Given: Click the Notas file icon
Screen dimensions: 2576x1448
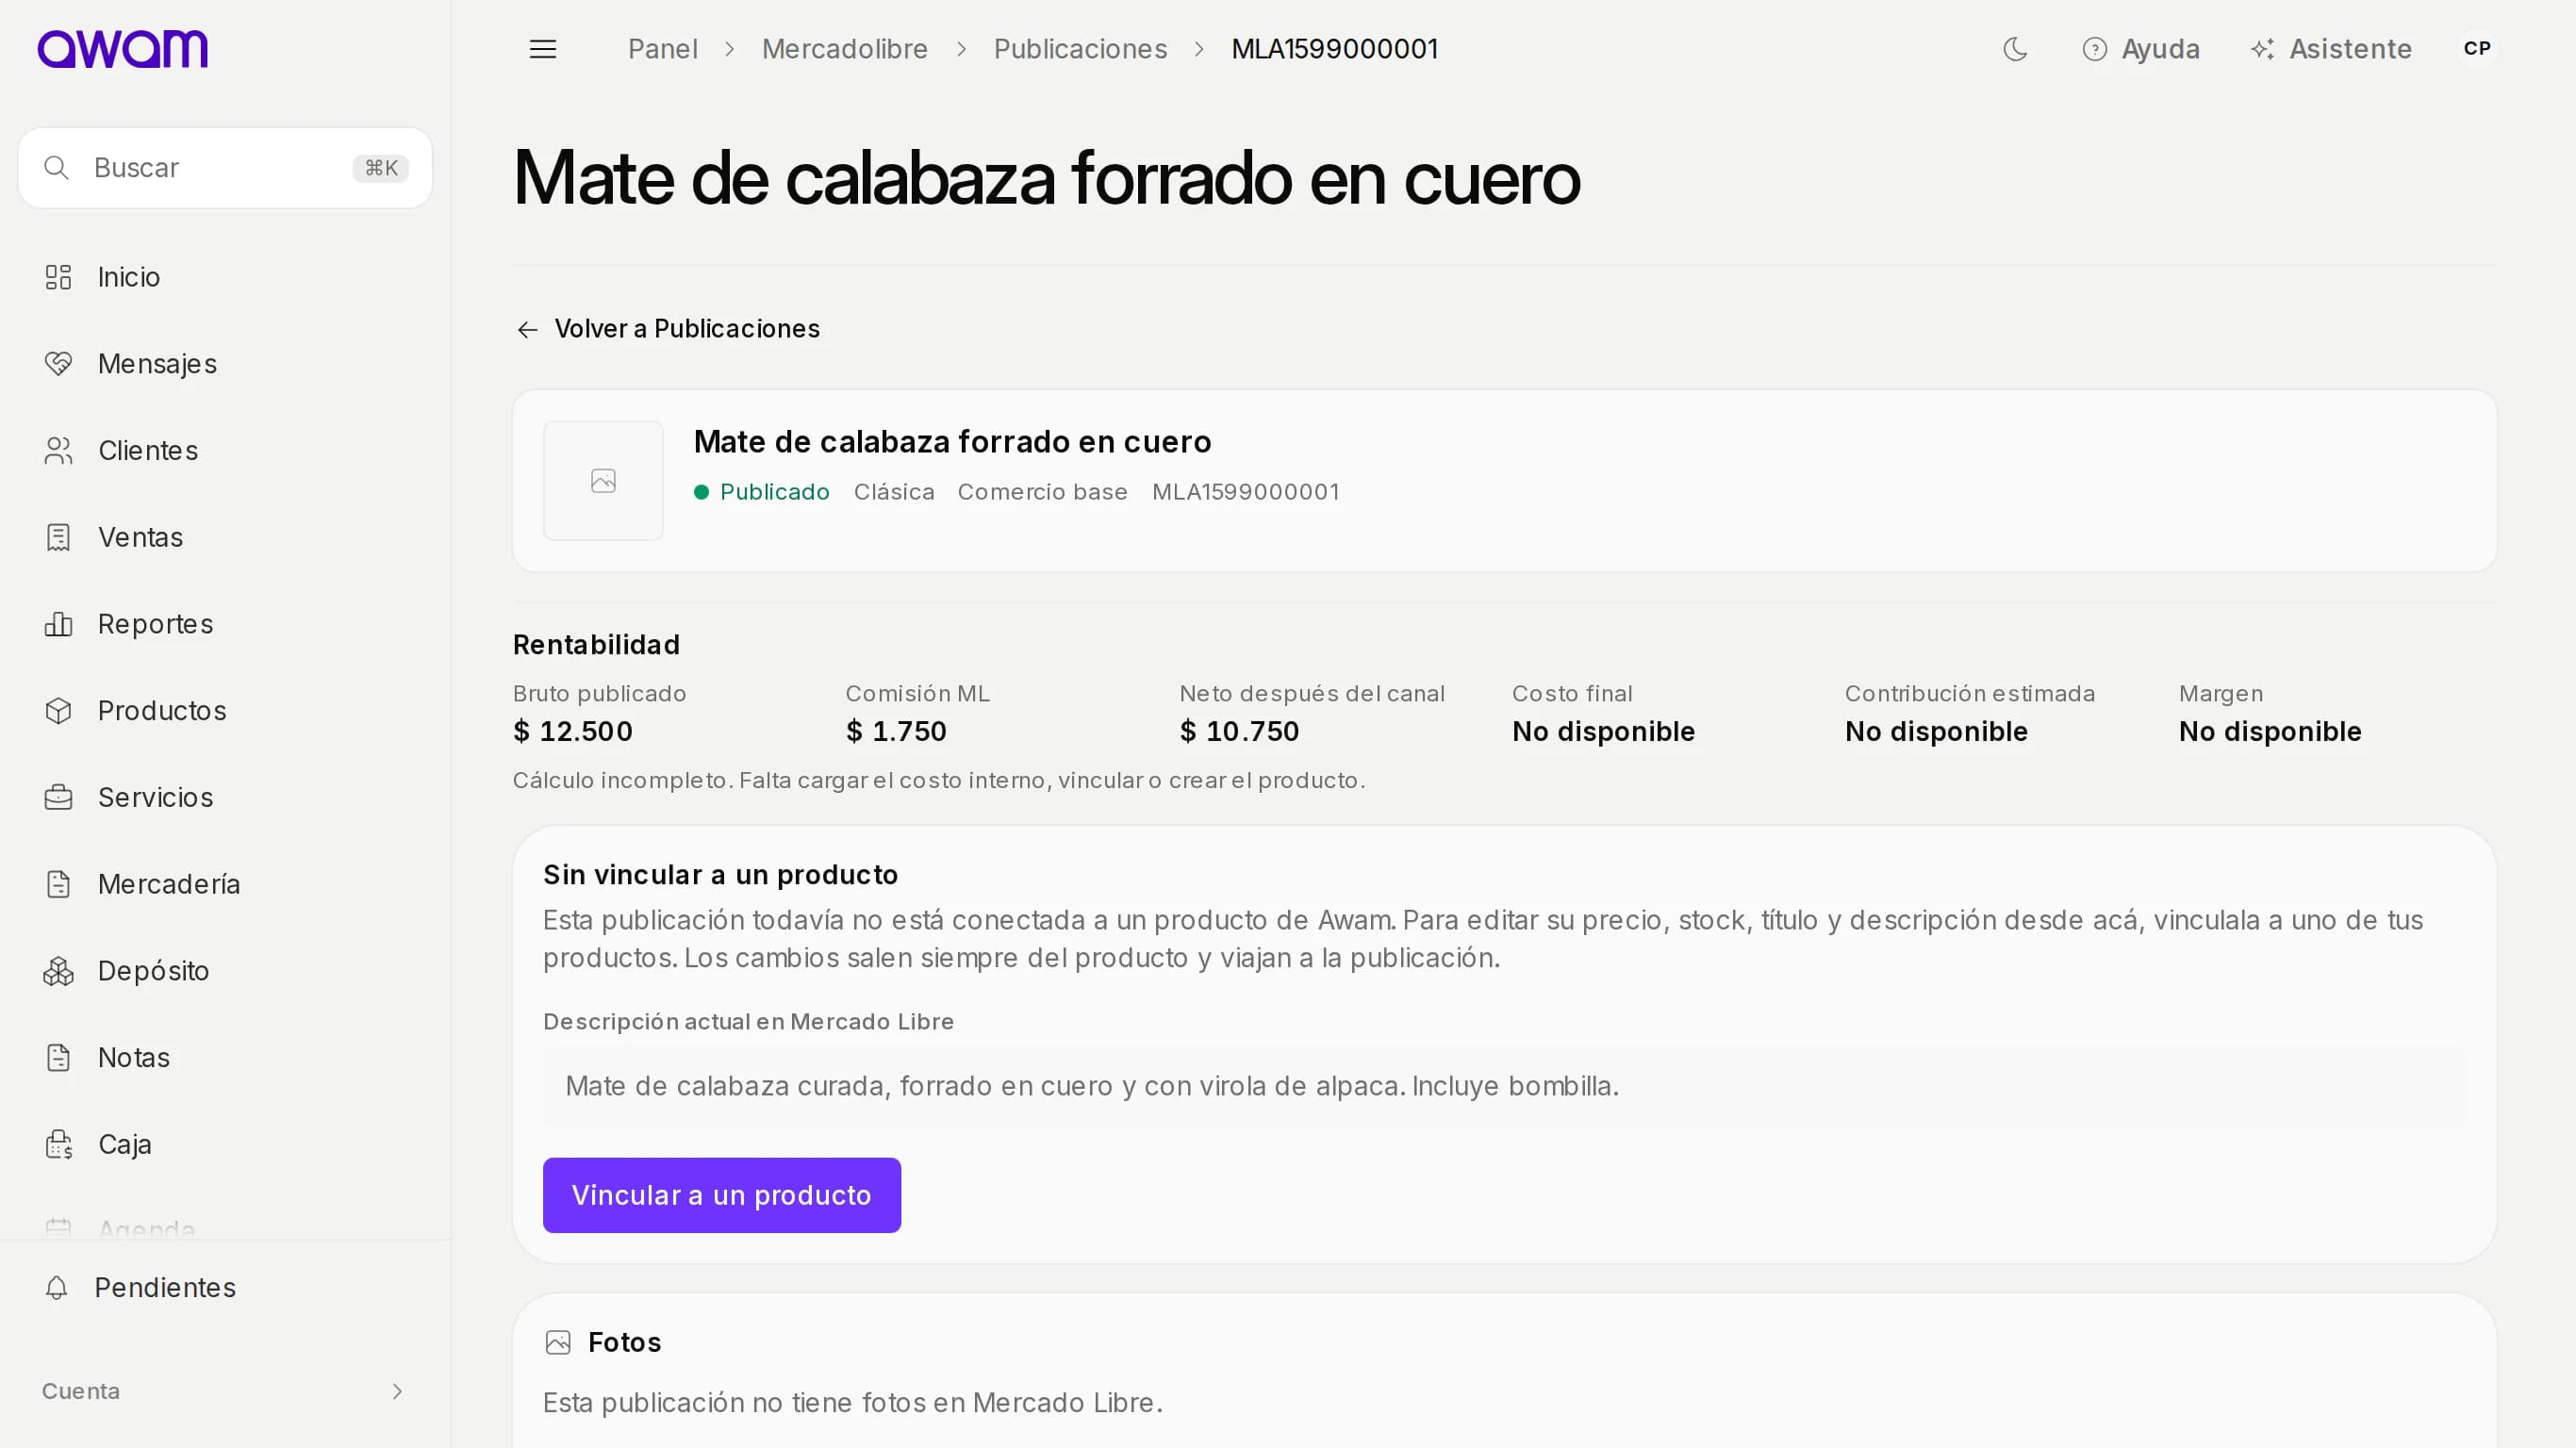Looking at the screenshot, I should tap(59, 1057).
